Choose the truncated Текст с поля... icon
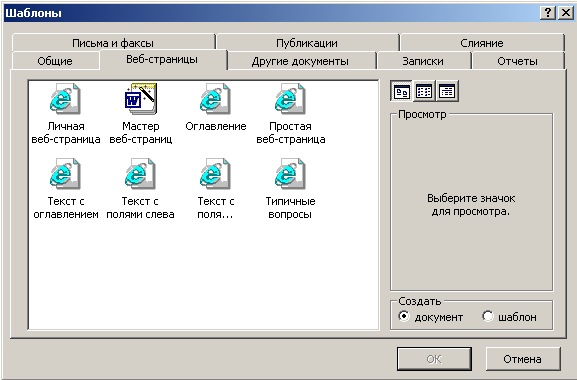 (x=215, y=174)
